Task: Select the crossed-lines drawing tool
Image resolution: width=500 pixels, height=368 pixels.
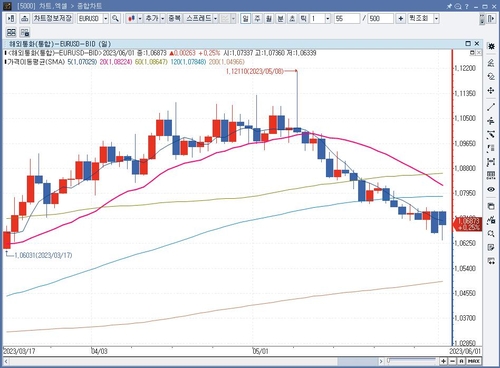Action: (x=491, y=121)
